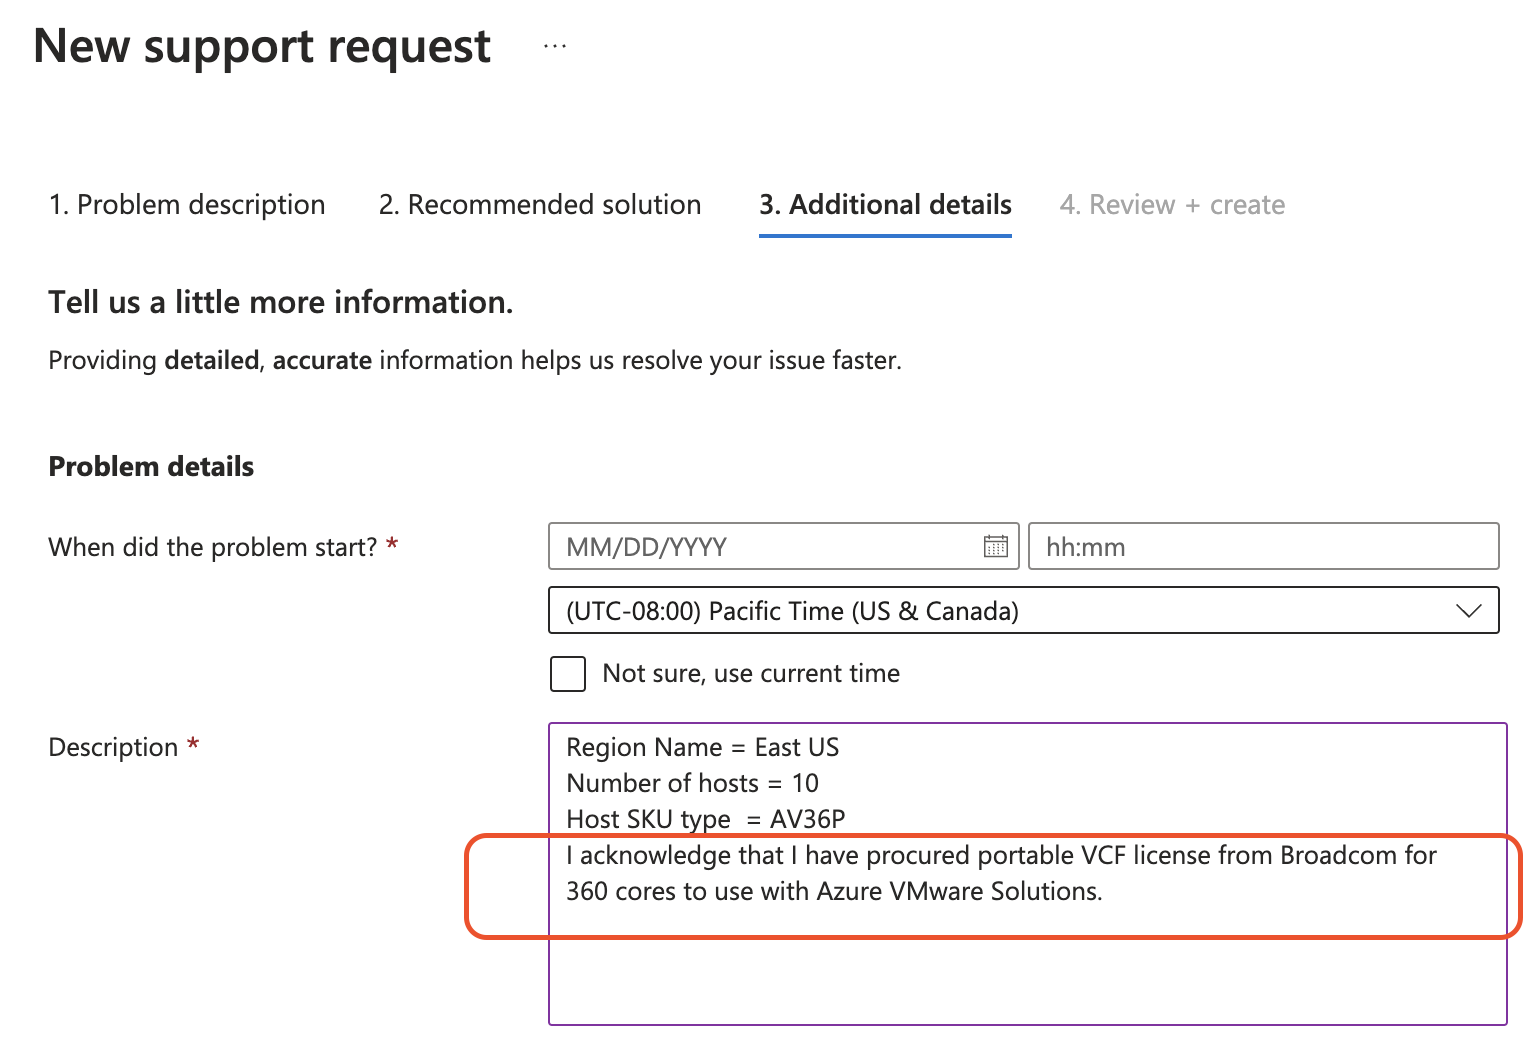Click the 'Description' field label
The height and width of the screenshot is (1048, 1534).
coord(113,748)
